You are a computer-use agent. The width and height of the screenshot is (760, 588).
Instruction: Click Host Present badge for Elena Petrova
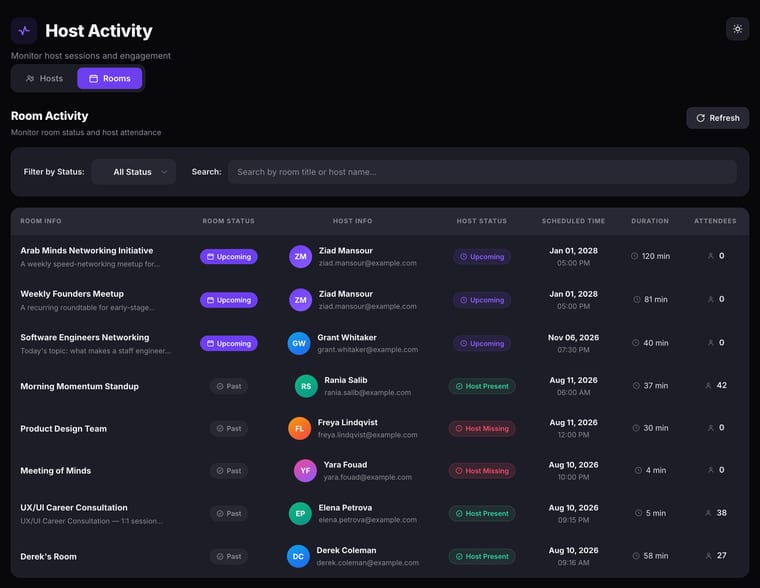click(482, 513)
